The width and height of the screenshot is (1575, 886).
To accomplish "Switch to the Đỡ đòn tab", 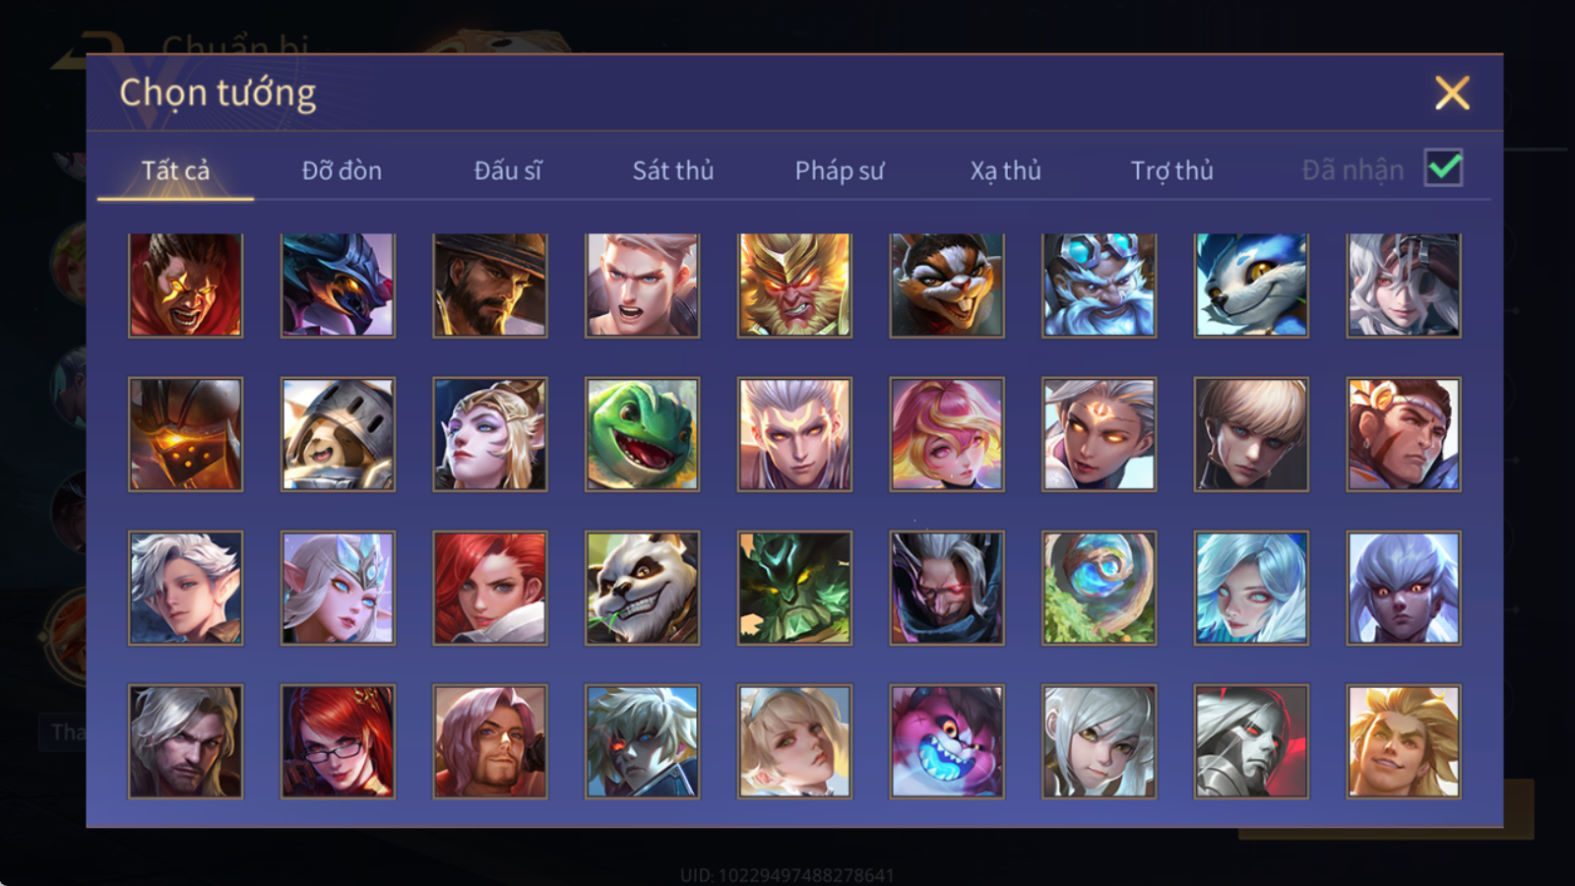I will [x=342, y=171].
